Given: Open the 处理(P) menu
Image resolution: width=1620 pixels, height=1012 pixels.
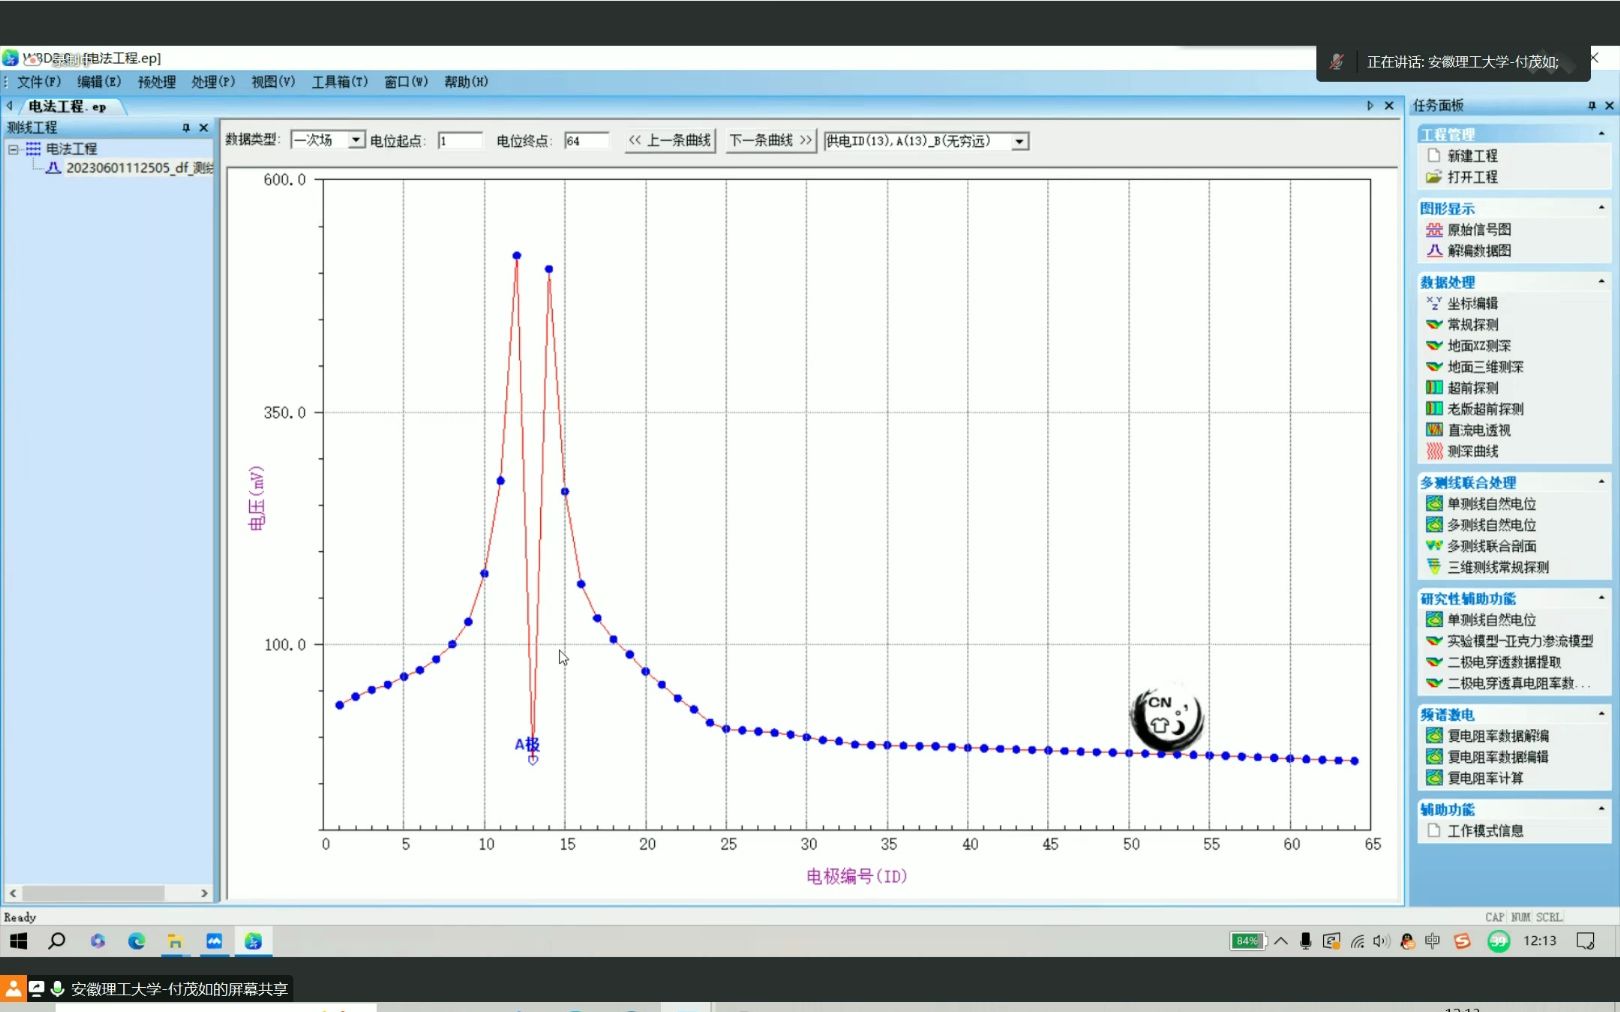Looking at the screenshot, I should click(x=213, y=82).
